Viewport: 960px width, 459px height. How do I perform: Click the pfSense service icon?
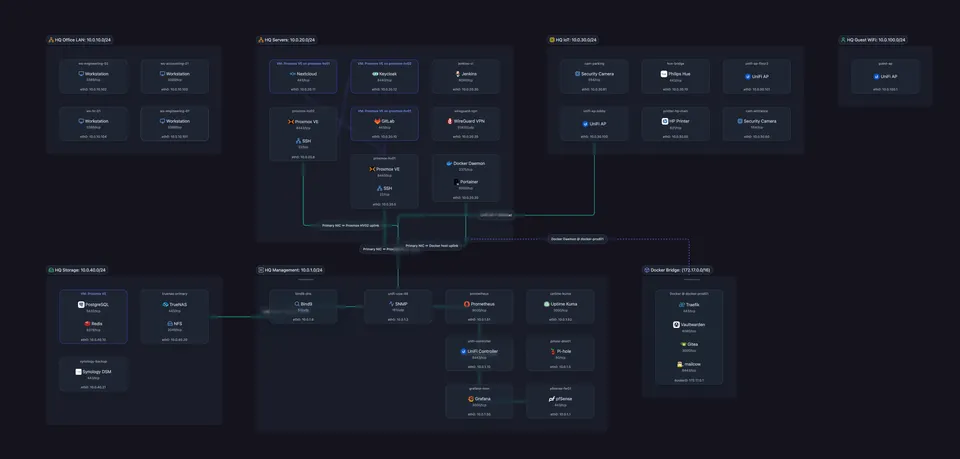pyautogui.click(x=550, y=399)
